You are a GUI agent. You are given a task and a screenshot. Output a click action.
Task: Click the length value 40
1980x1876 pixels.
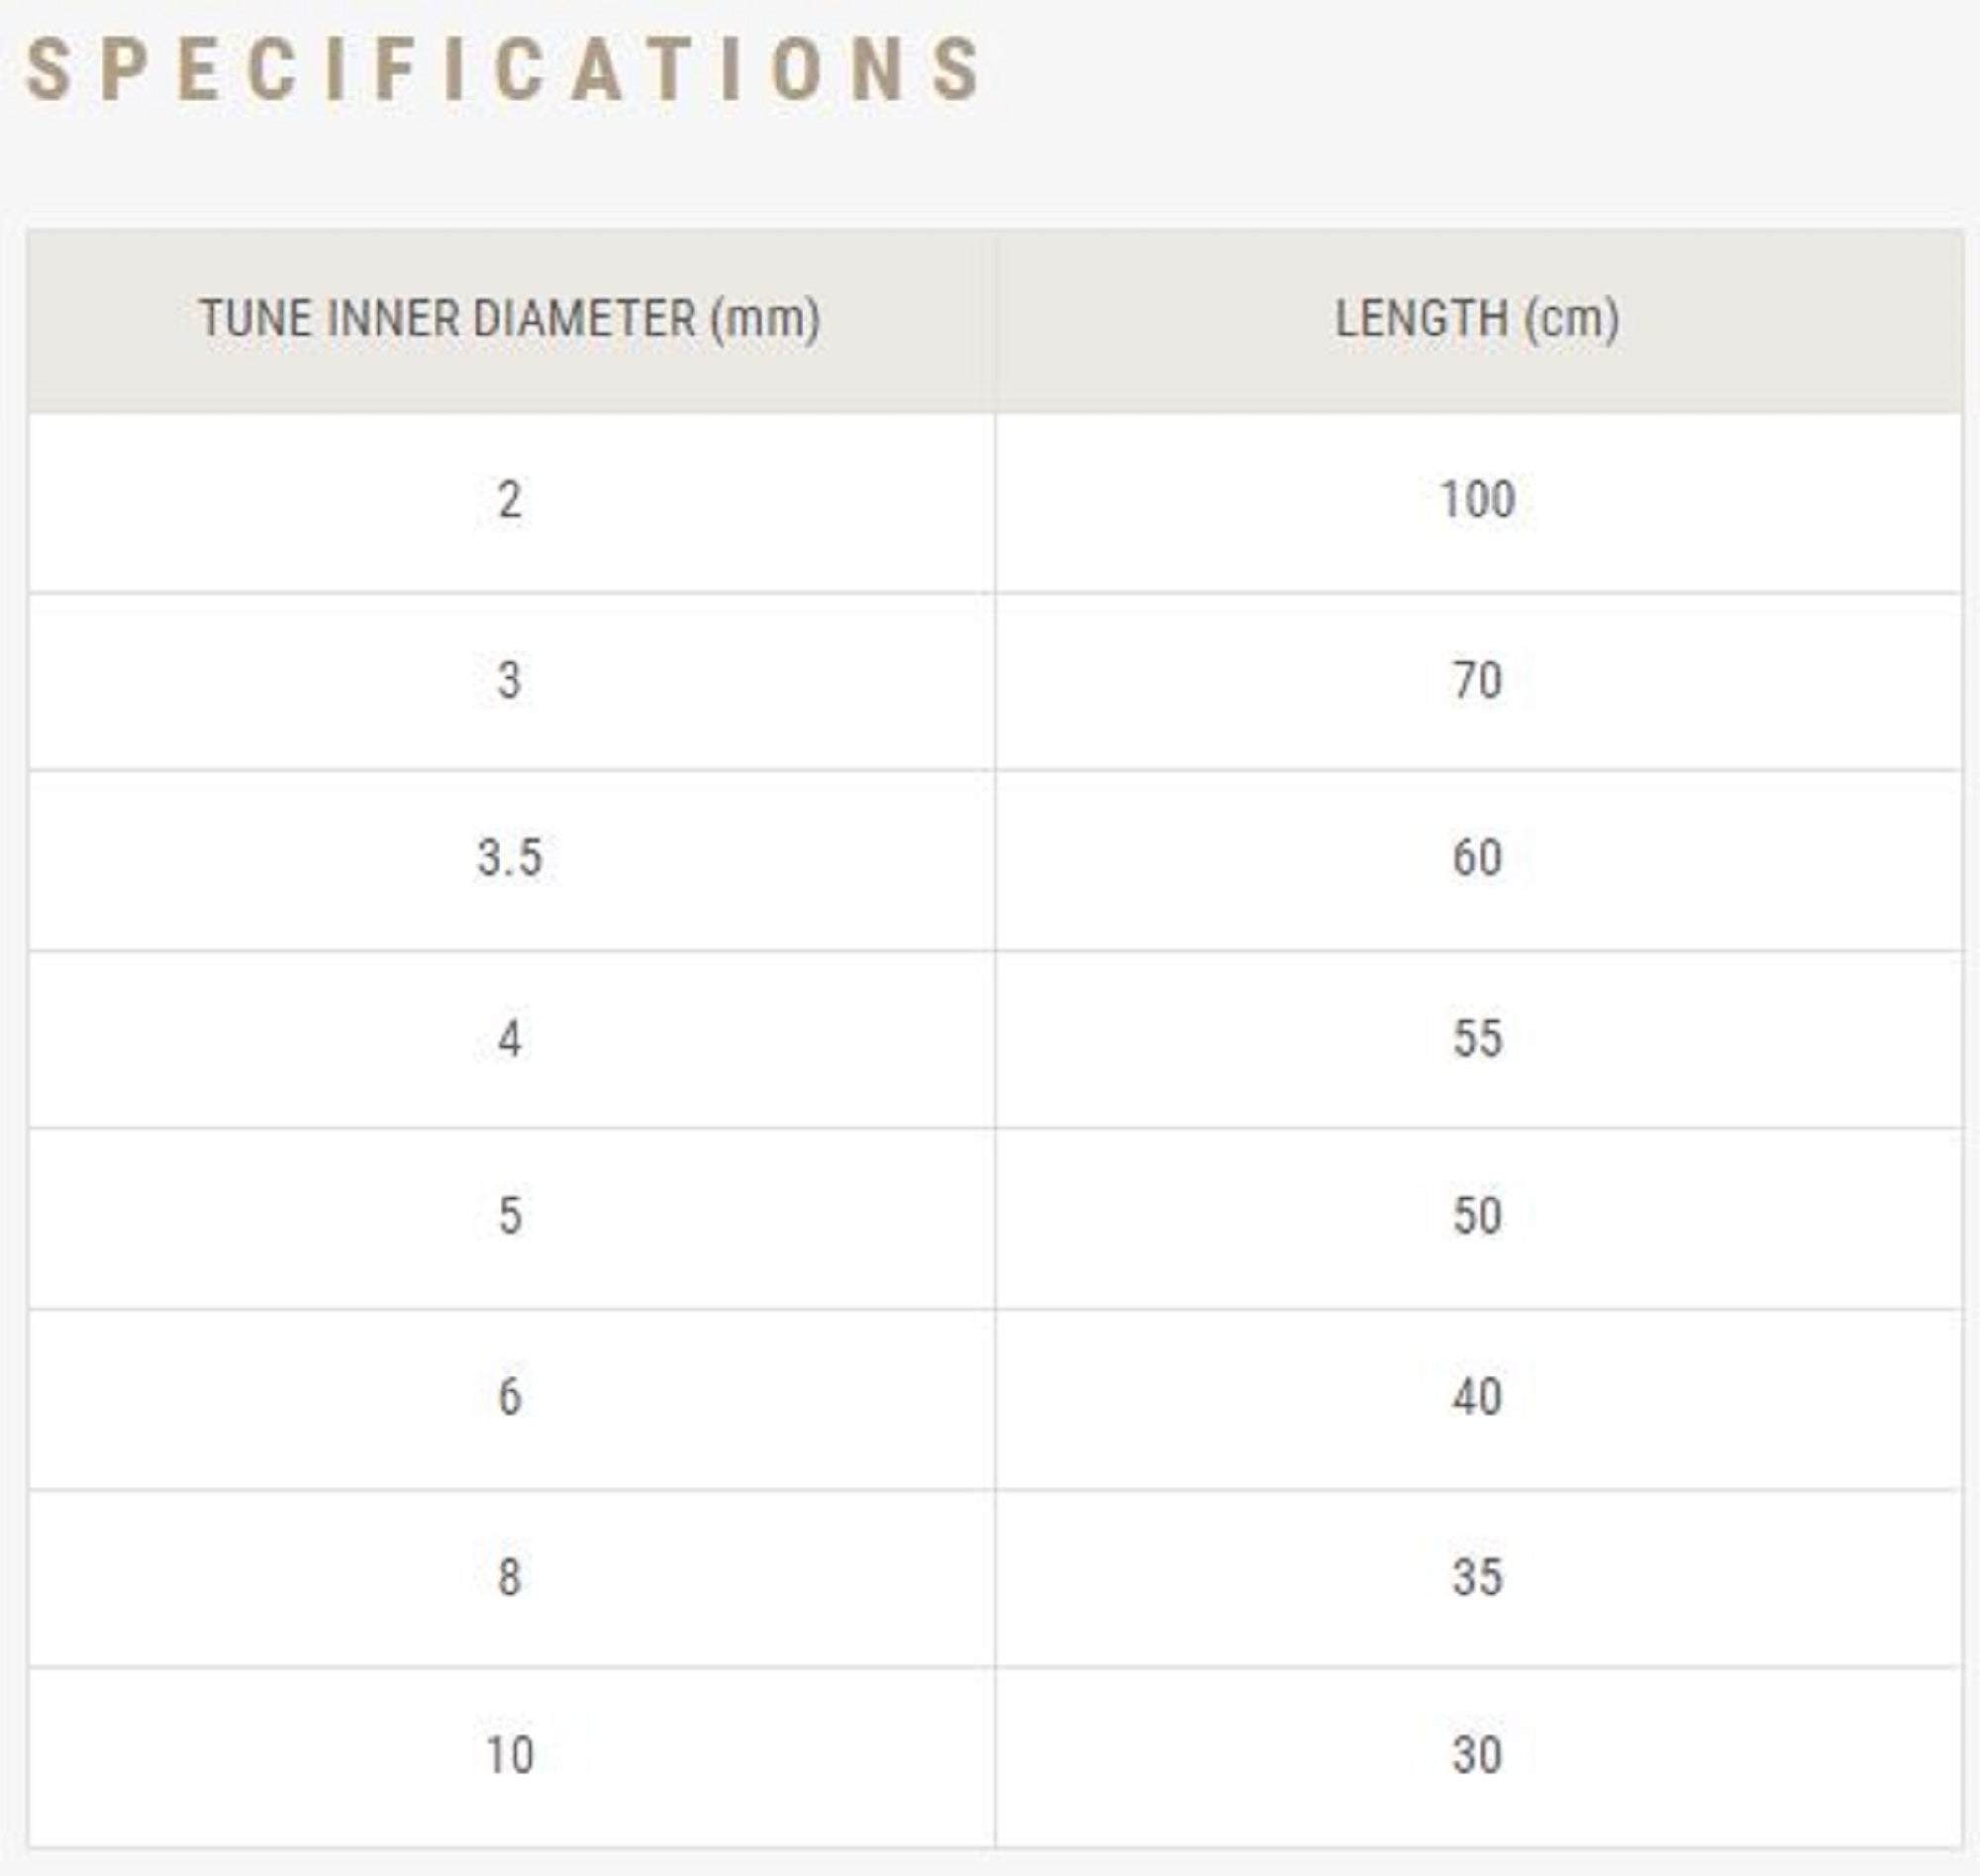[x=1477, y=1397]
